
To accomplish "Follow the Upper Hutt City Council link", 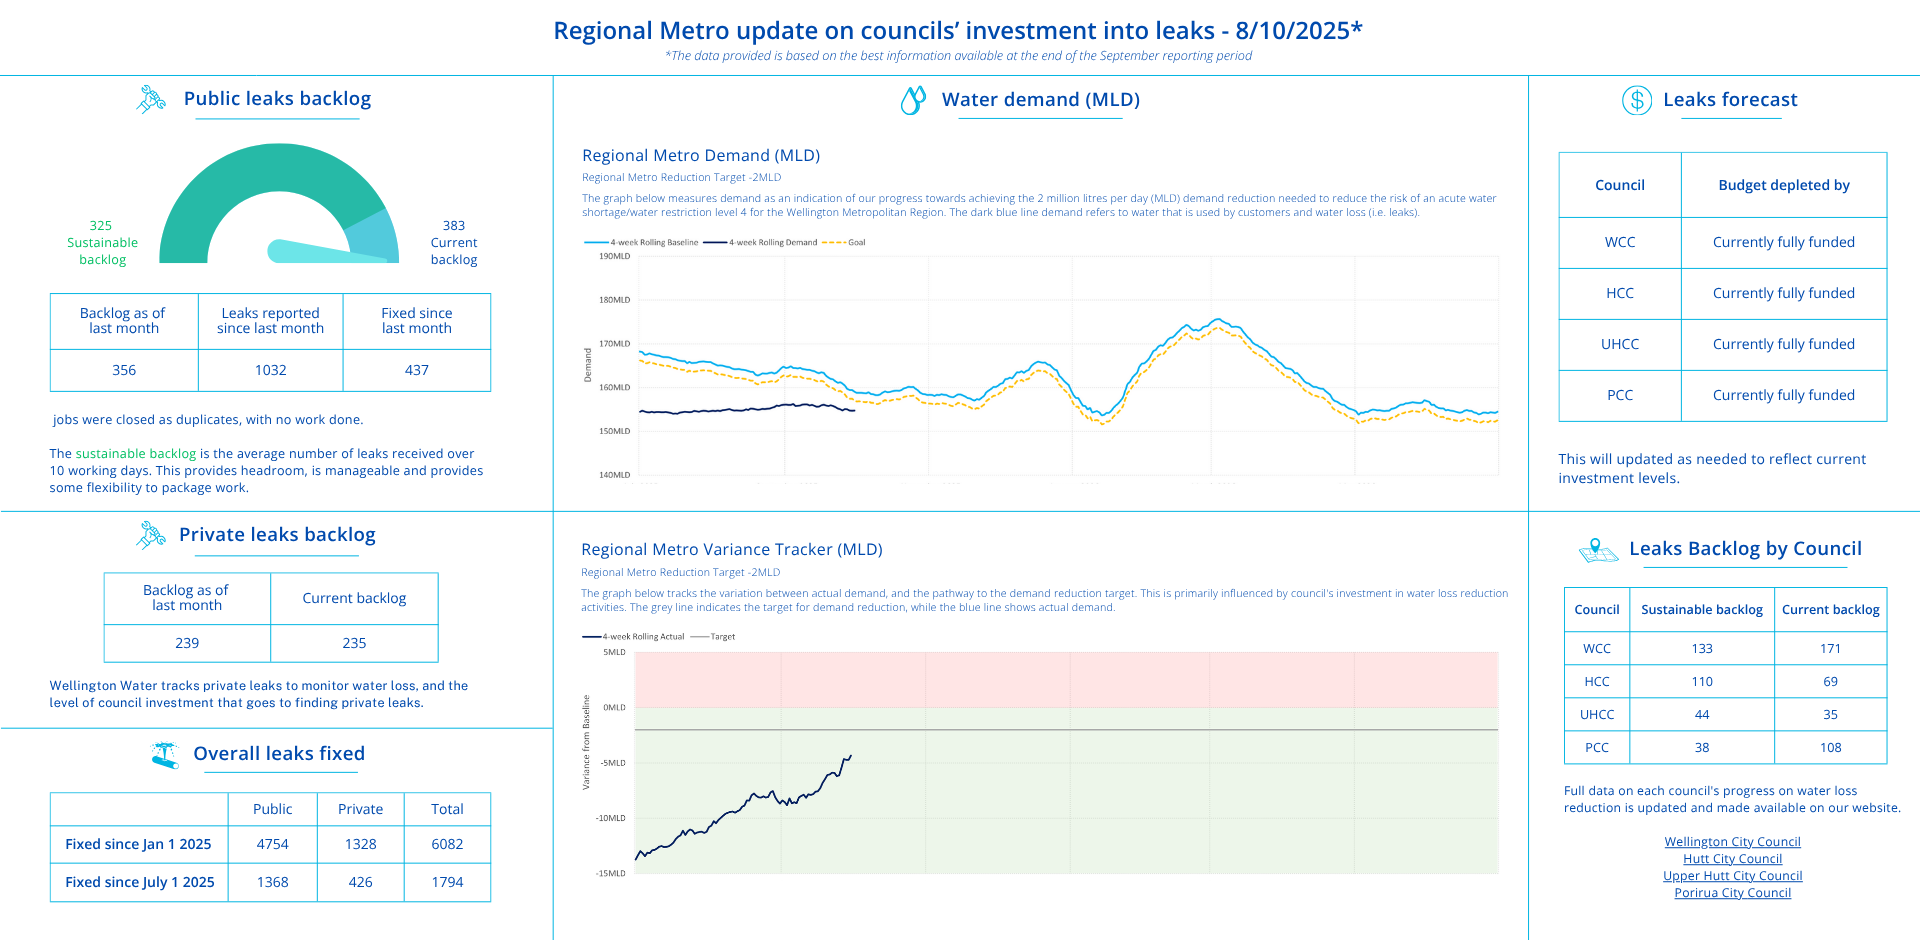I will (1732, 876).
